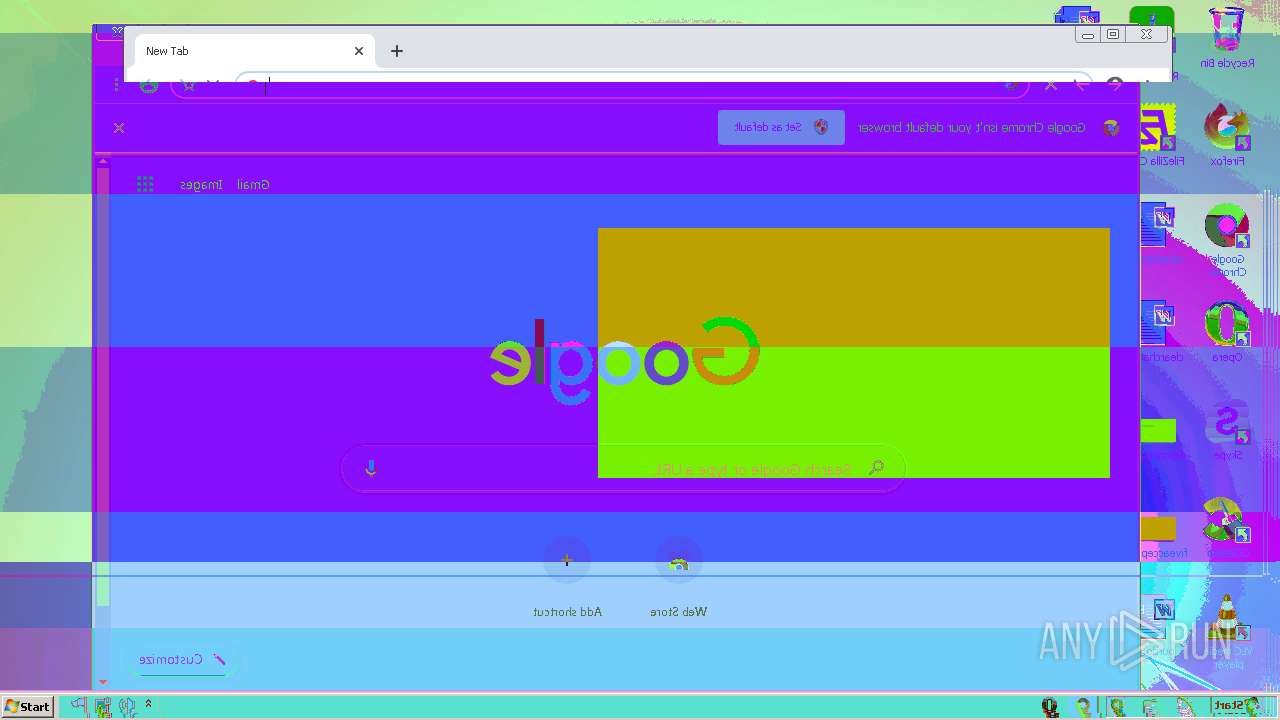
Task: Click the mirrored Images link
Action: click(x=201, y=184)
